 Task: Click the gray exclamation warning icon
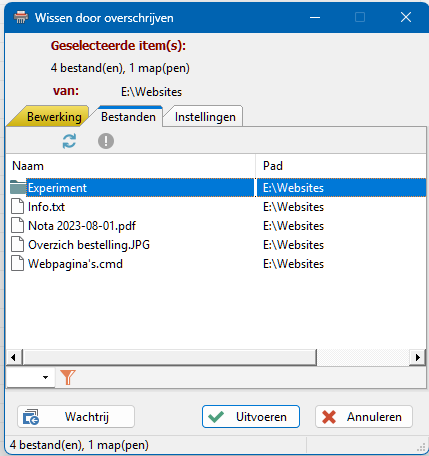tap(106, 141)
